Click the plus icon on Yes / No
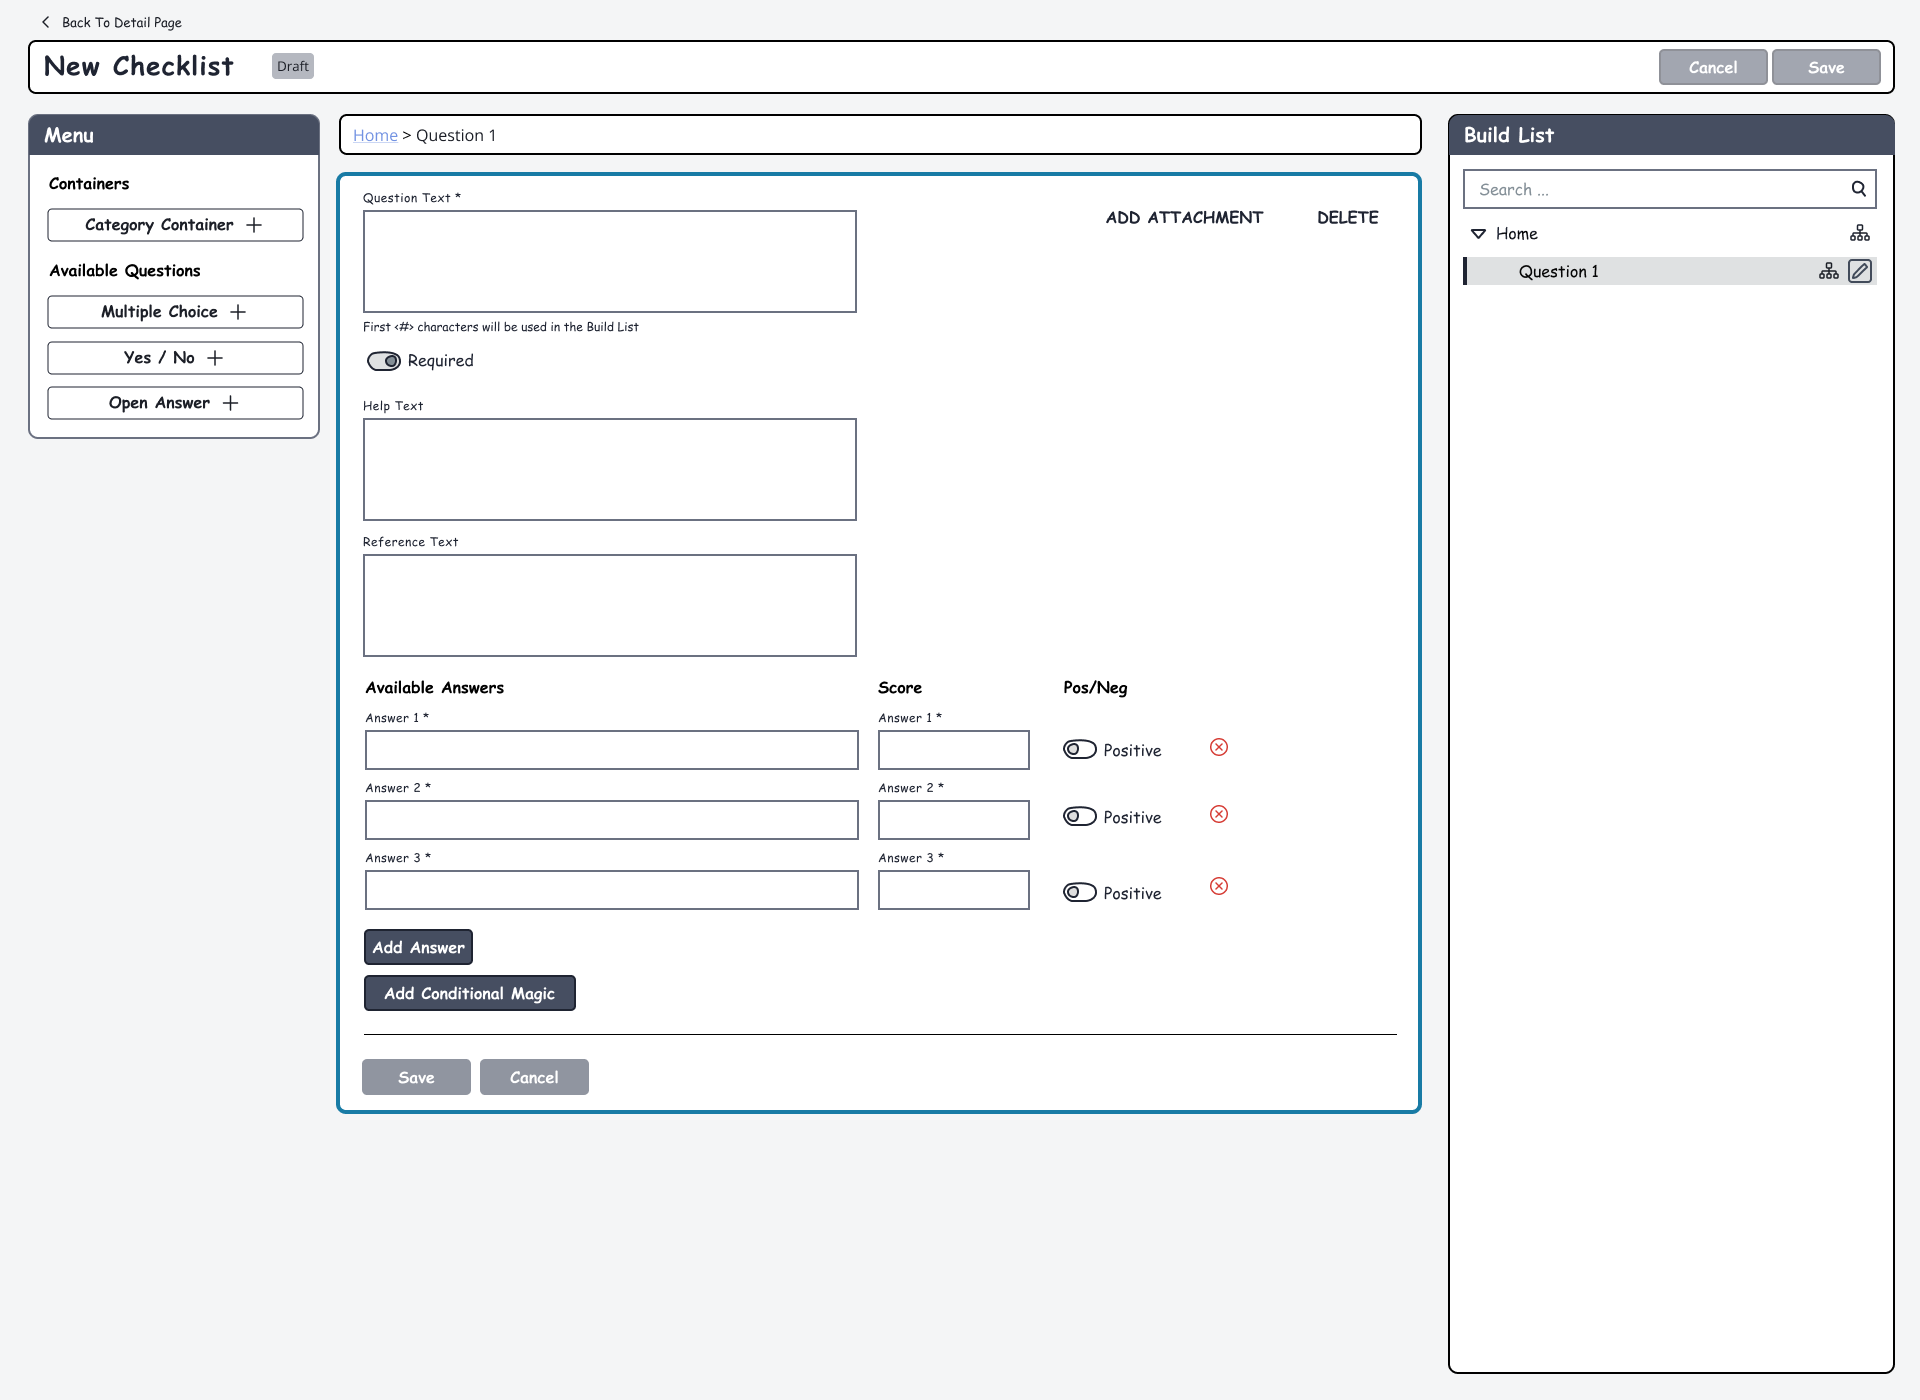Image resolution: width=1920 pixels, height=1400 pixels. click(215, 358)
